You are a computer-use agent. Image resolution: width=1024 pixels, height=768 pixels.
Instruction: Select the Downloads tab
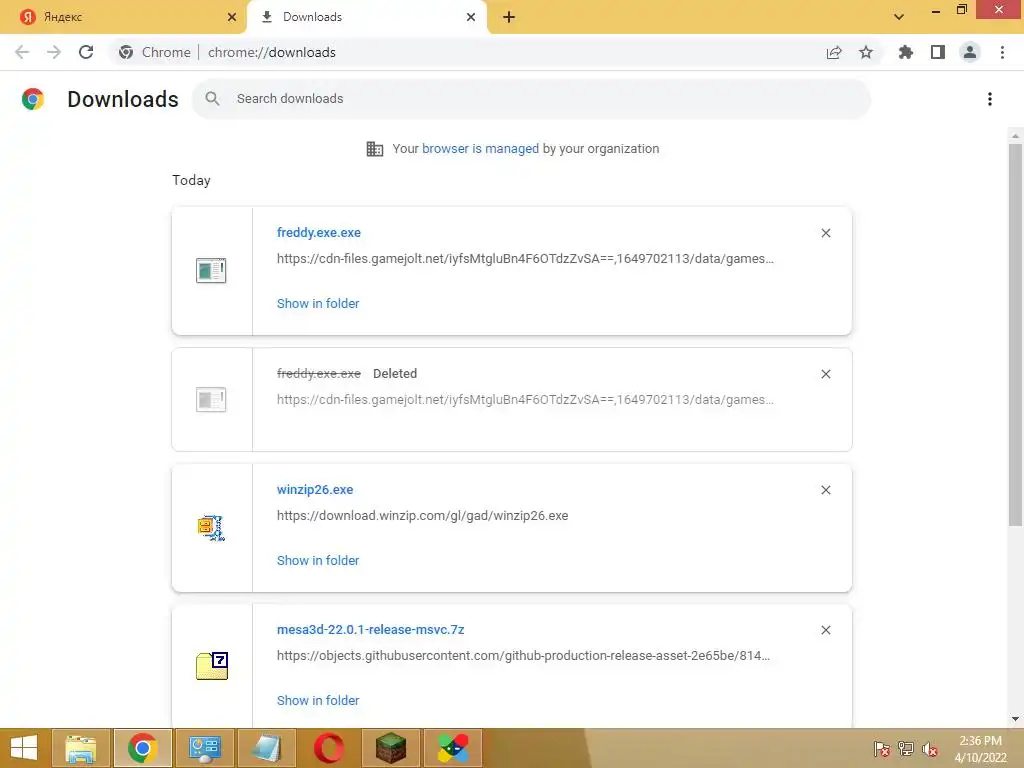tap(367, 17)
